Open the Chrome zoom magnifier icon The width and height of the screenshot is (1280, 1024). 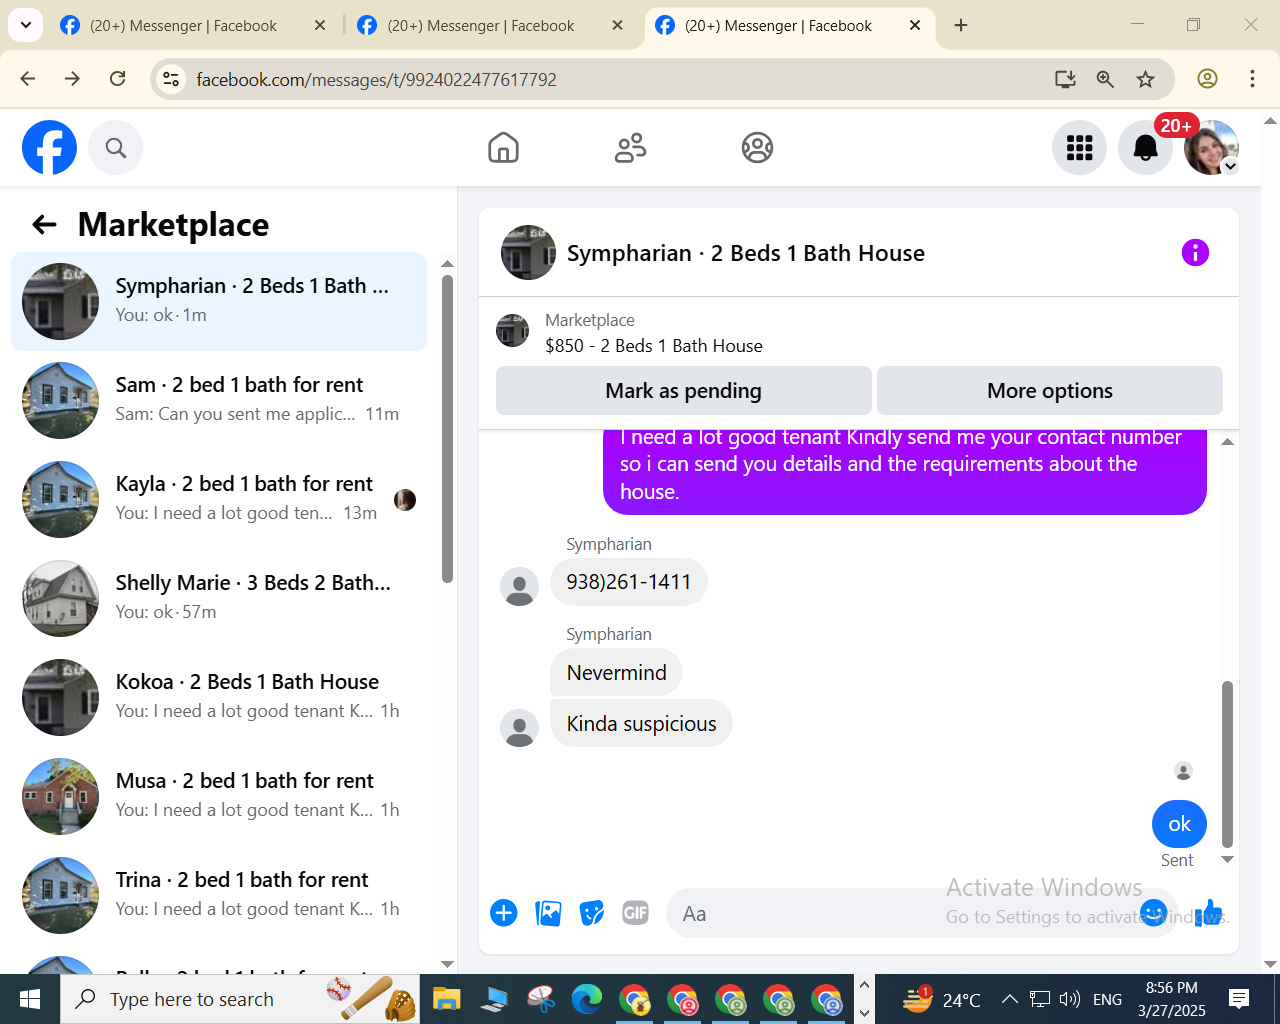coord(1105,79)
